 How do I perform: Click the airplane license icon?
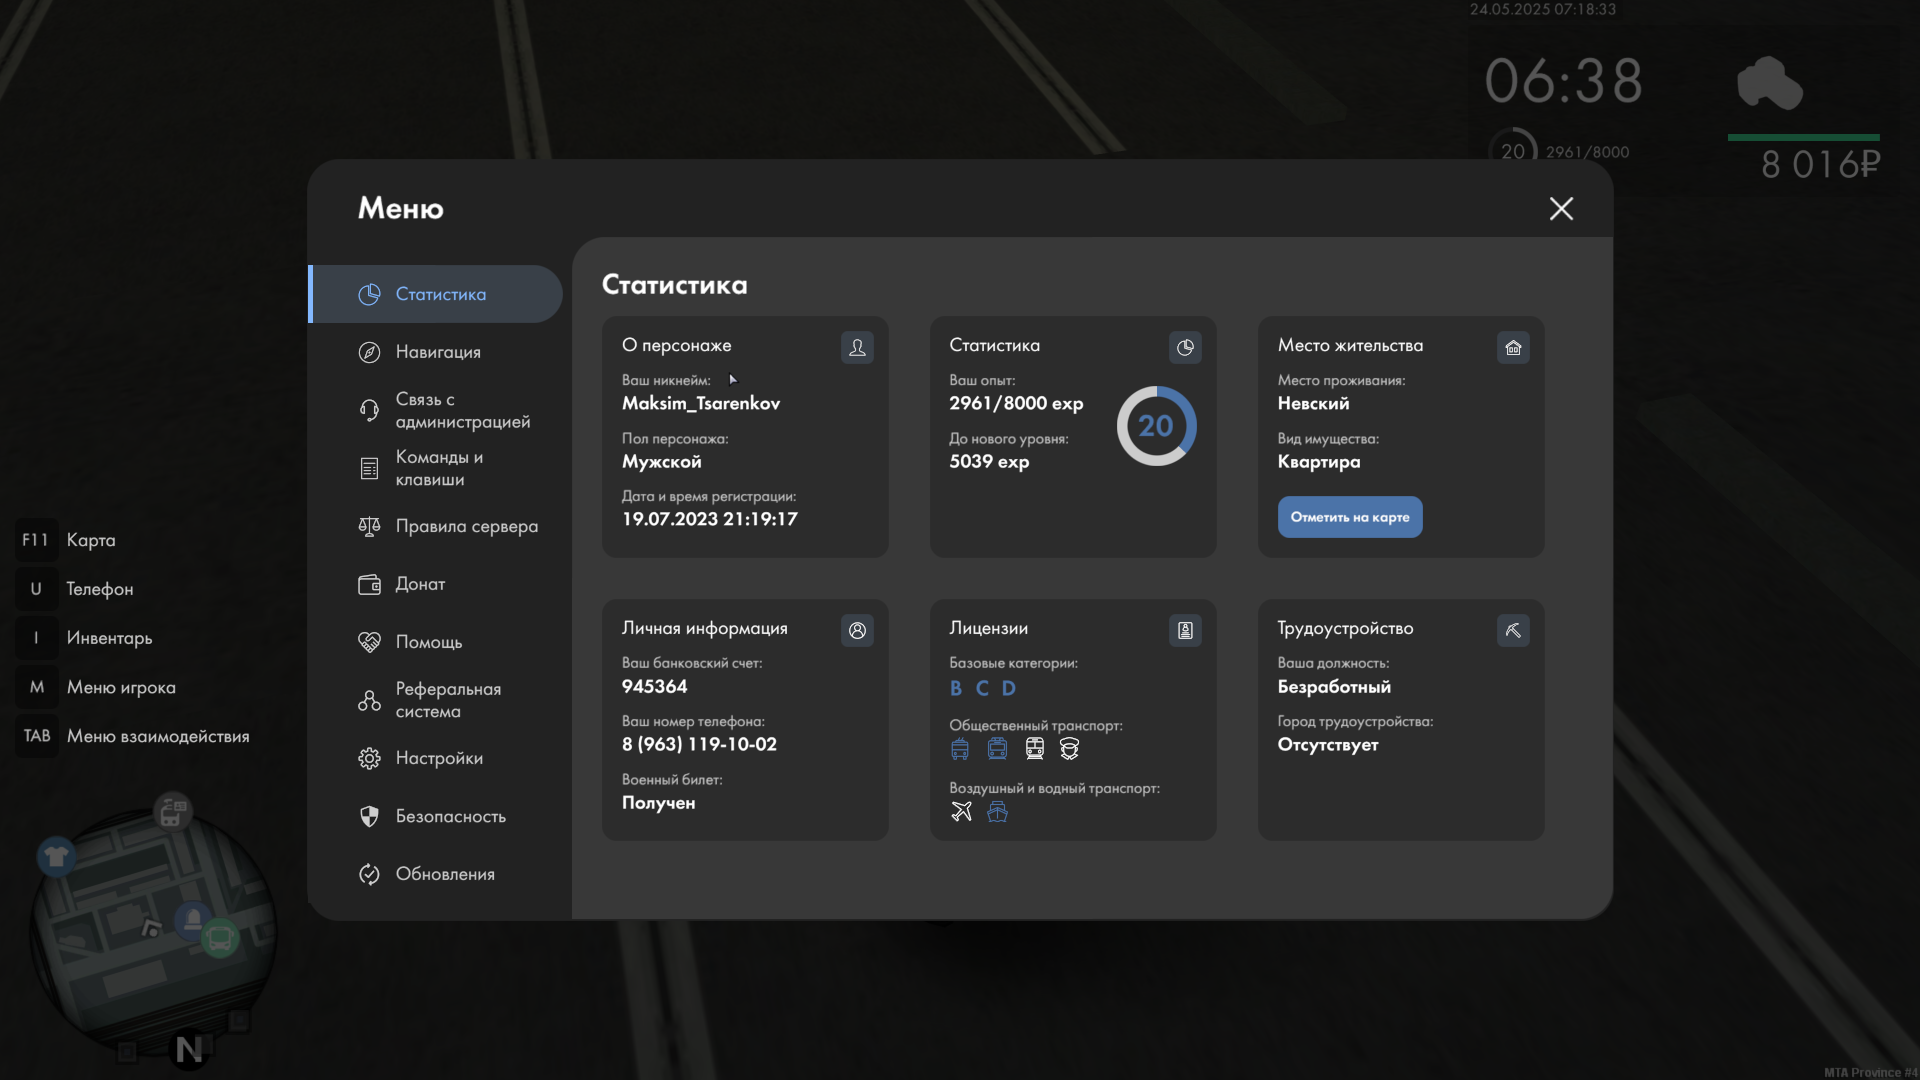pos(961,812)
